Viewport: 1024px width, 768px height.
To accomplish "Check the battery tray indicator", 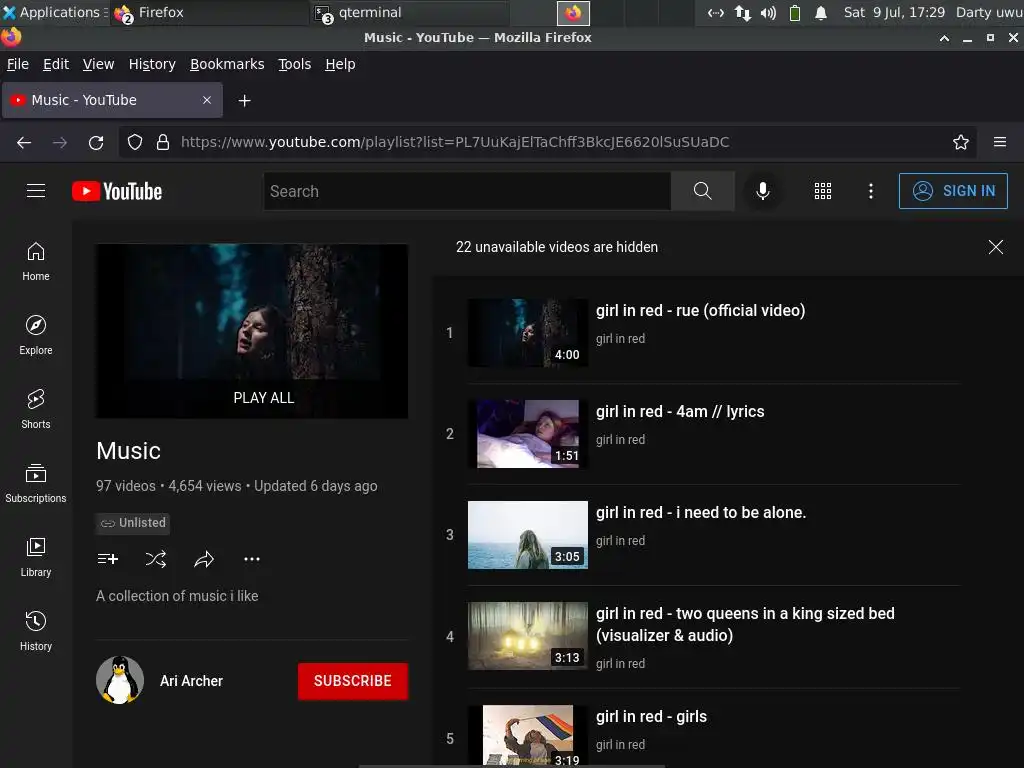I will coord(795,13).
